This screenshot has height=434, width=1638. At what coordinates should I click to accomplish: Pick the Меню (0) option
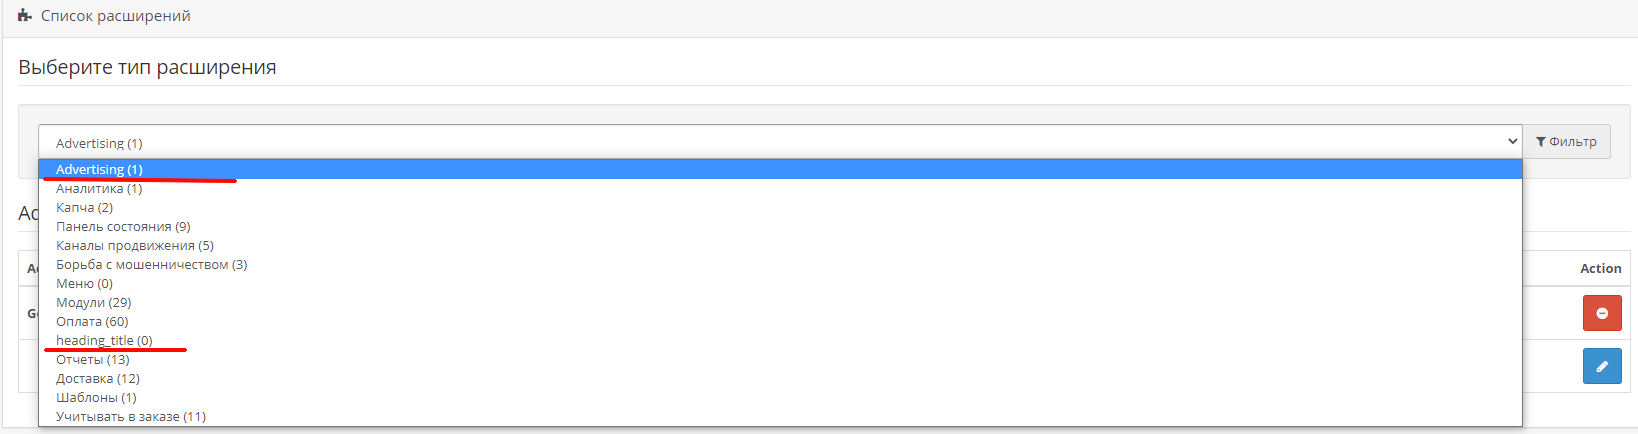(780, 284)
